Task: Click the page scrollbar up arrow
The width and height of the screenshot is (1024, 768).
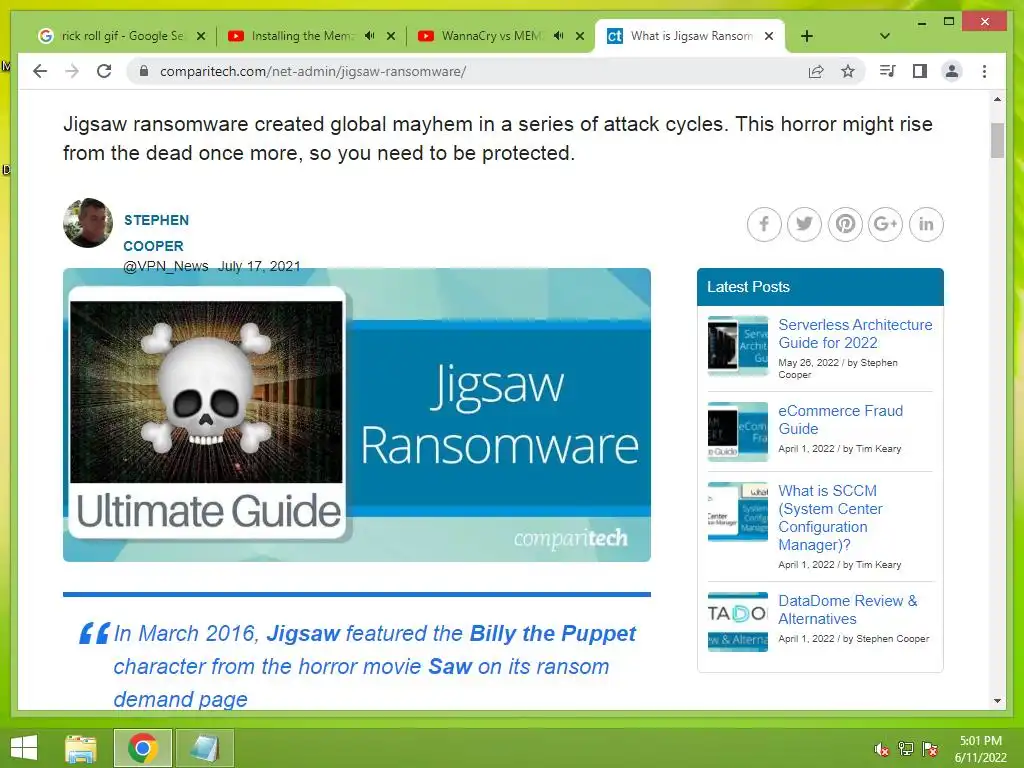Action: coord(997,99)
